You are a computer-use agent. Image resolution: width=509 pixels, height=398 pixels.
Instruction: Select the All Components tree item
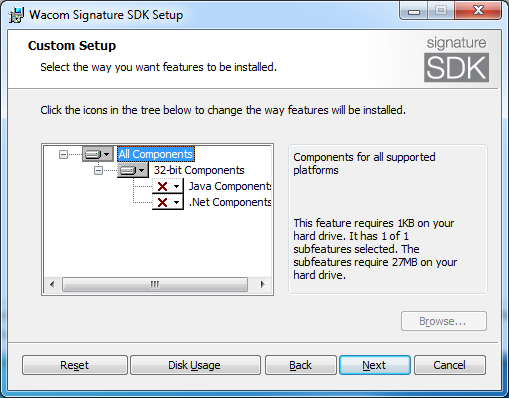click(156, 154)
